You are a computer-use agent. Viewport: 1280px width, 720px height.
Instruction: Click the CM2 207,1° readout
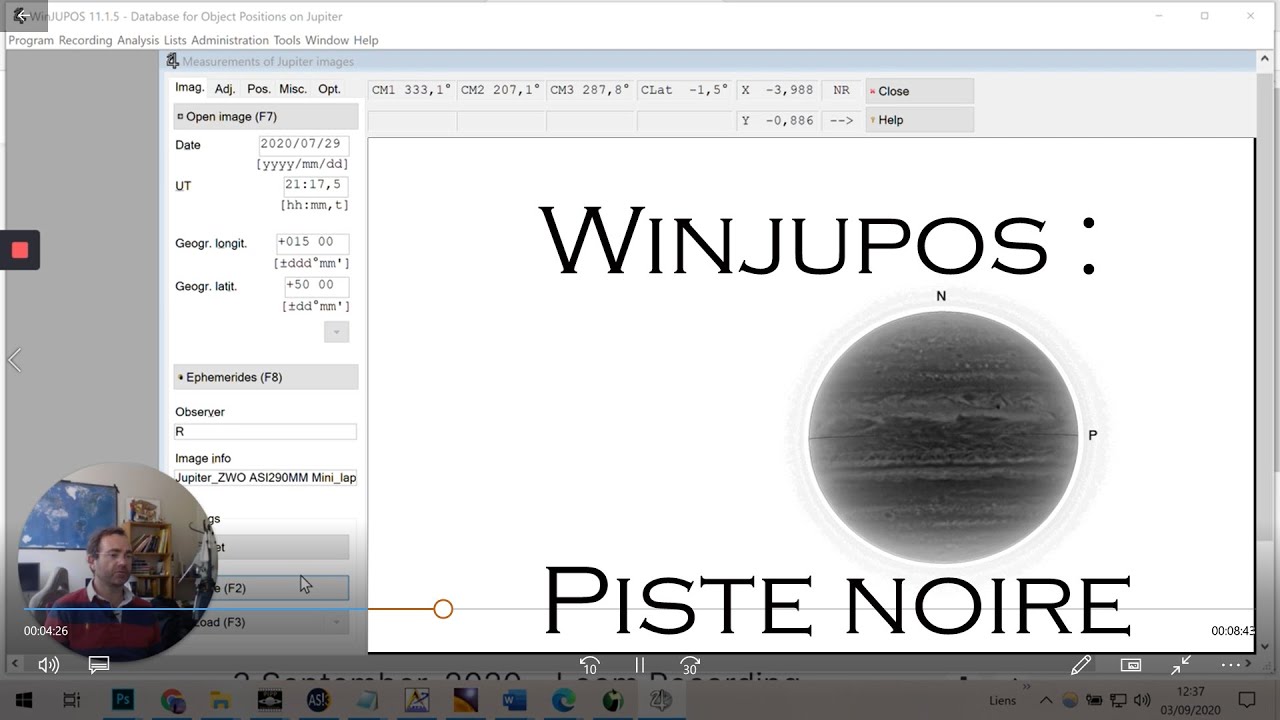pos(500,91)
